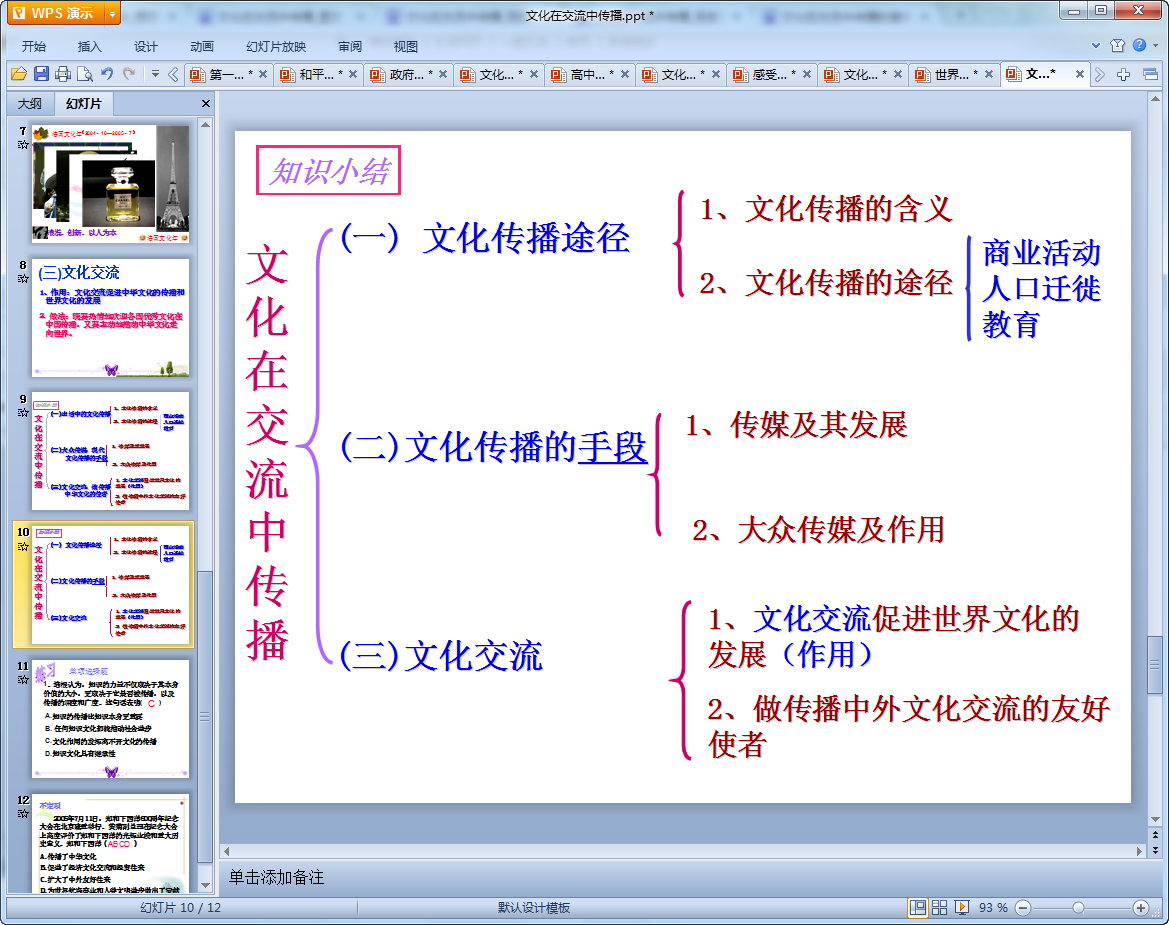
Task: Go to previous slide with double-up arrow
Action: click(1156, 835)
